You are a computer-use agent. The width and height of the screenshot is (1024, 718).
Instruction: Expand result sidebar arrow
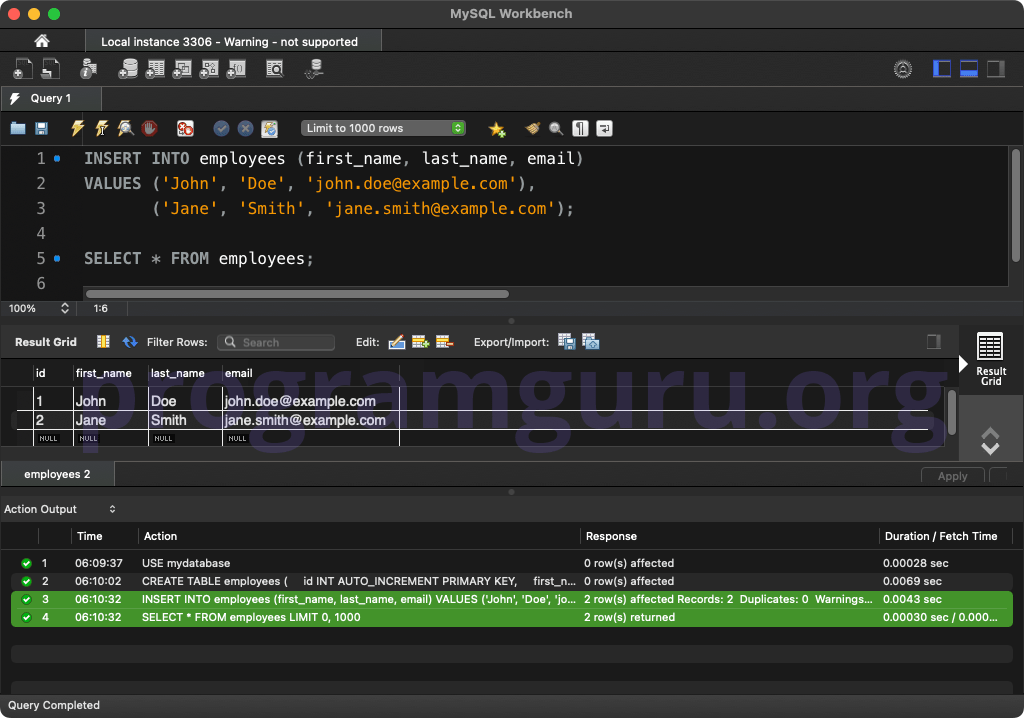963,364
